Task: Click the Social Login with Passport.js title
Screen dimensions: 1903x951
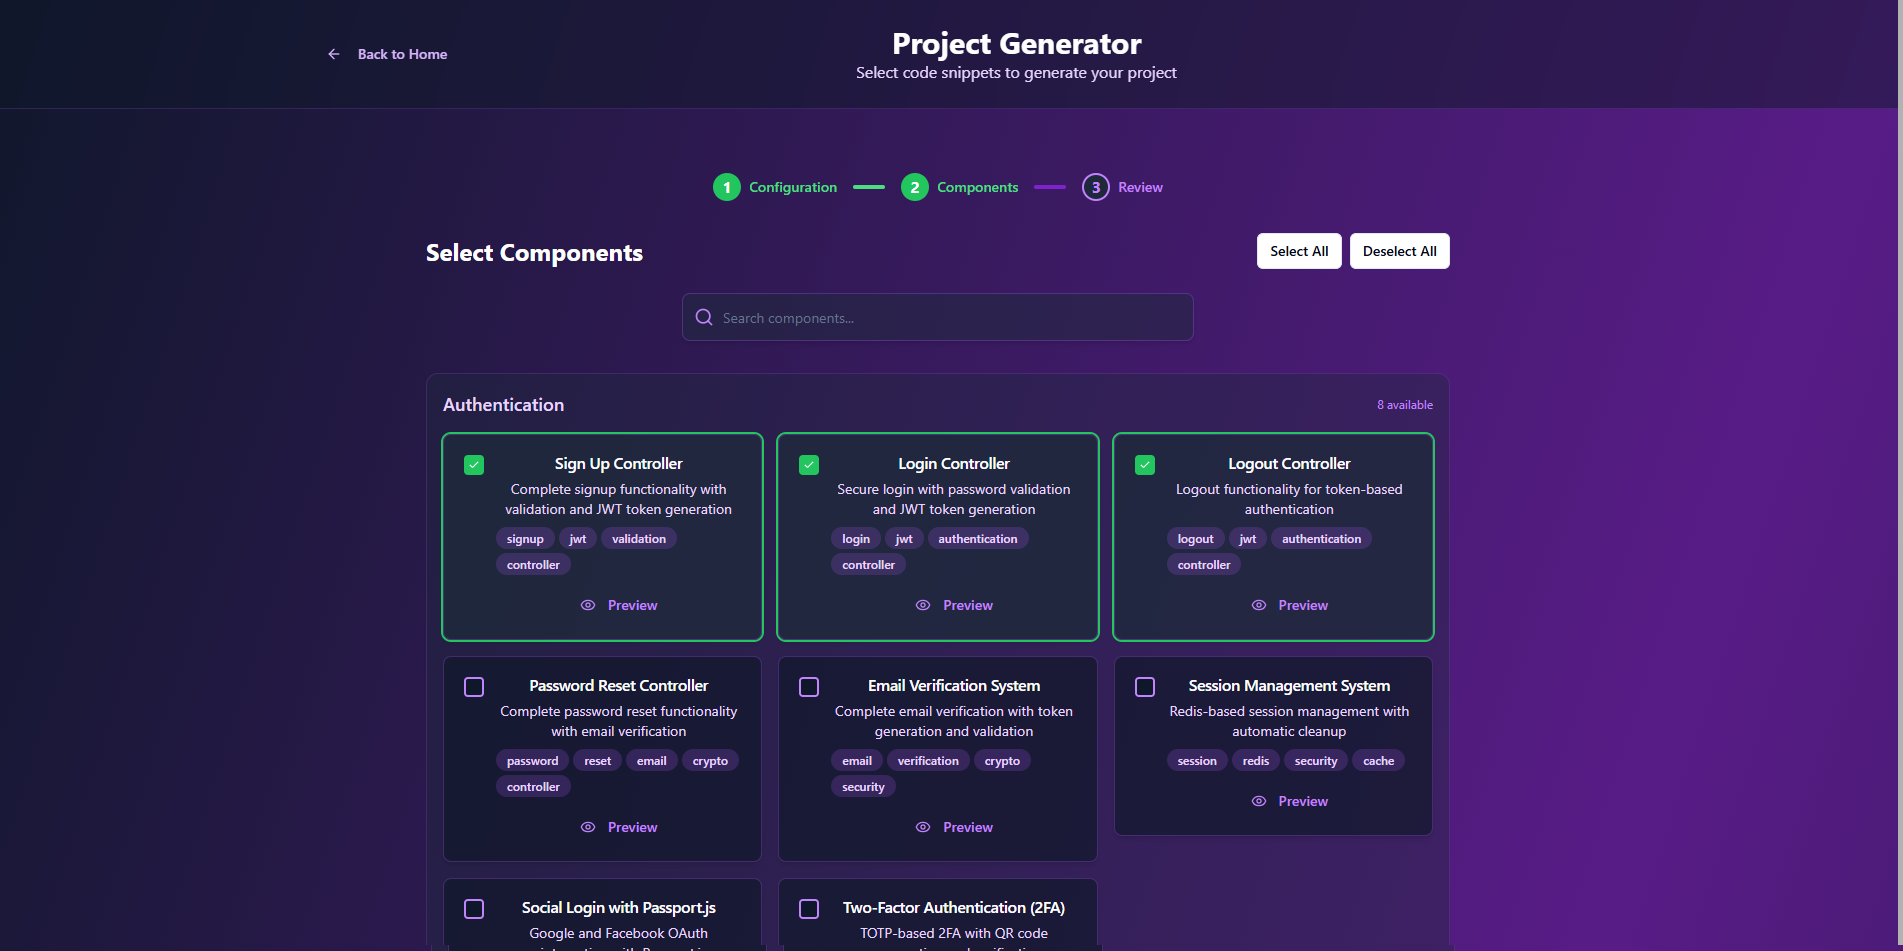Action: point(619,908)
